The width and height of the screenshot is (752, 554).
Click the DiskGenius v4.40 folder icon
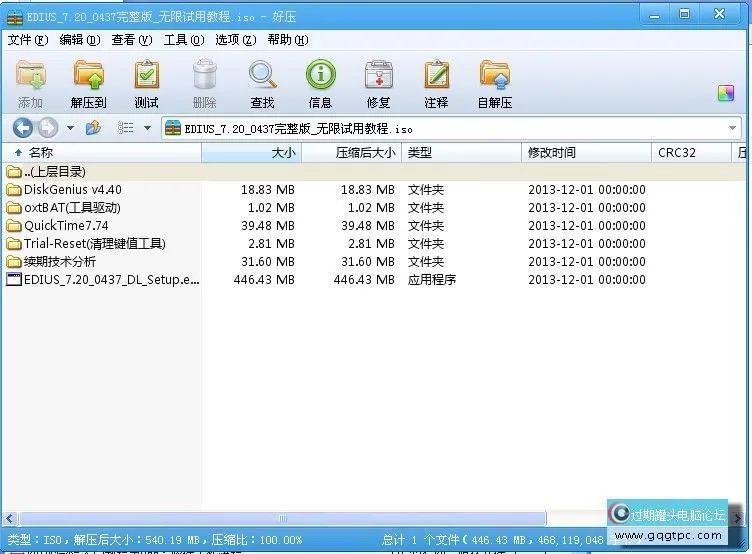click(x=14, y=189)
